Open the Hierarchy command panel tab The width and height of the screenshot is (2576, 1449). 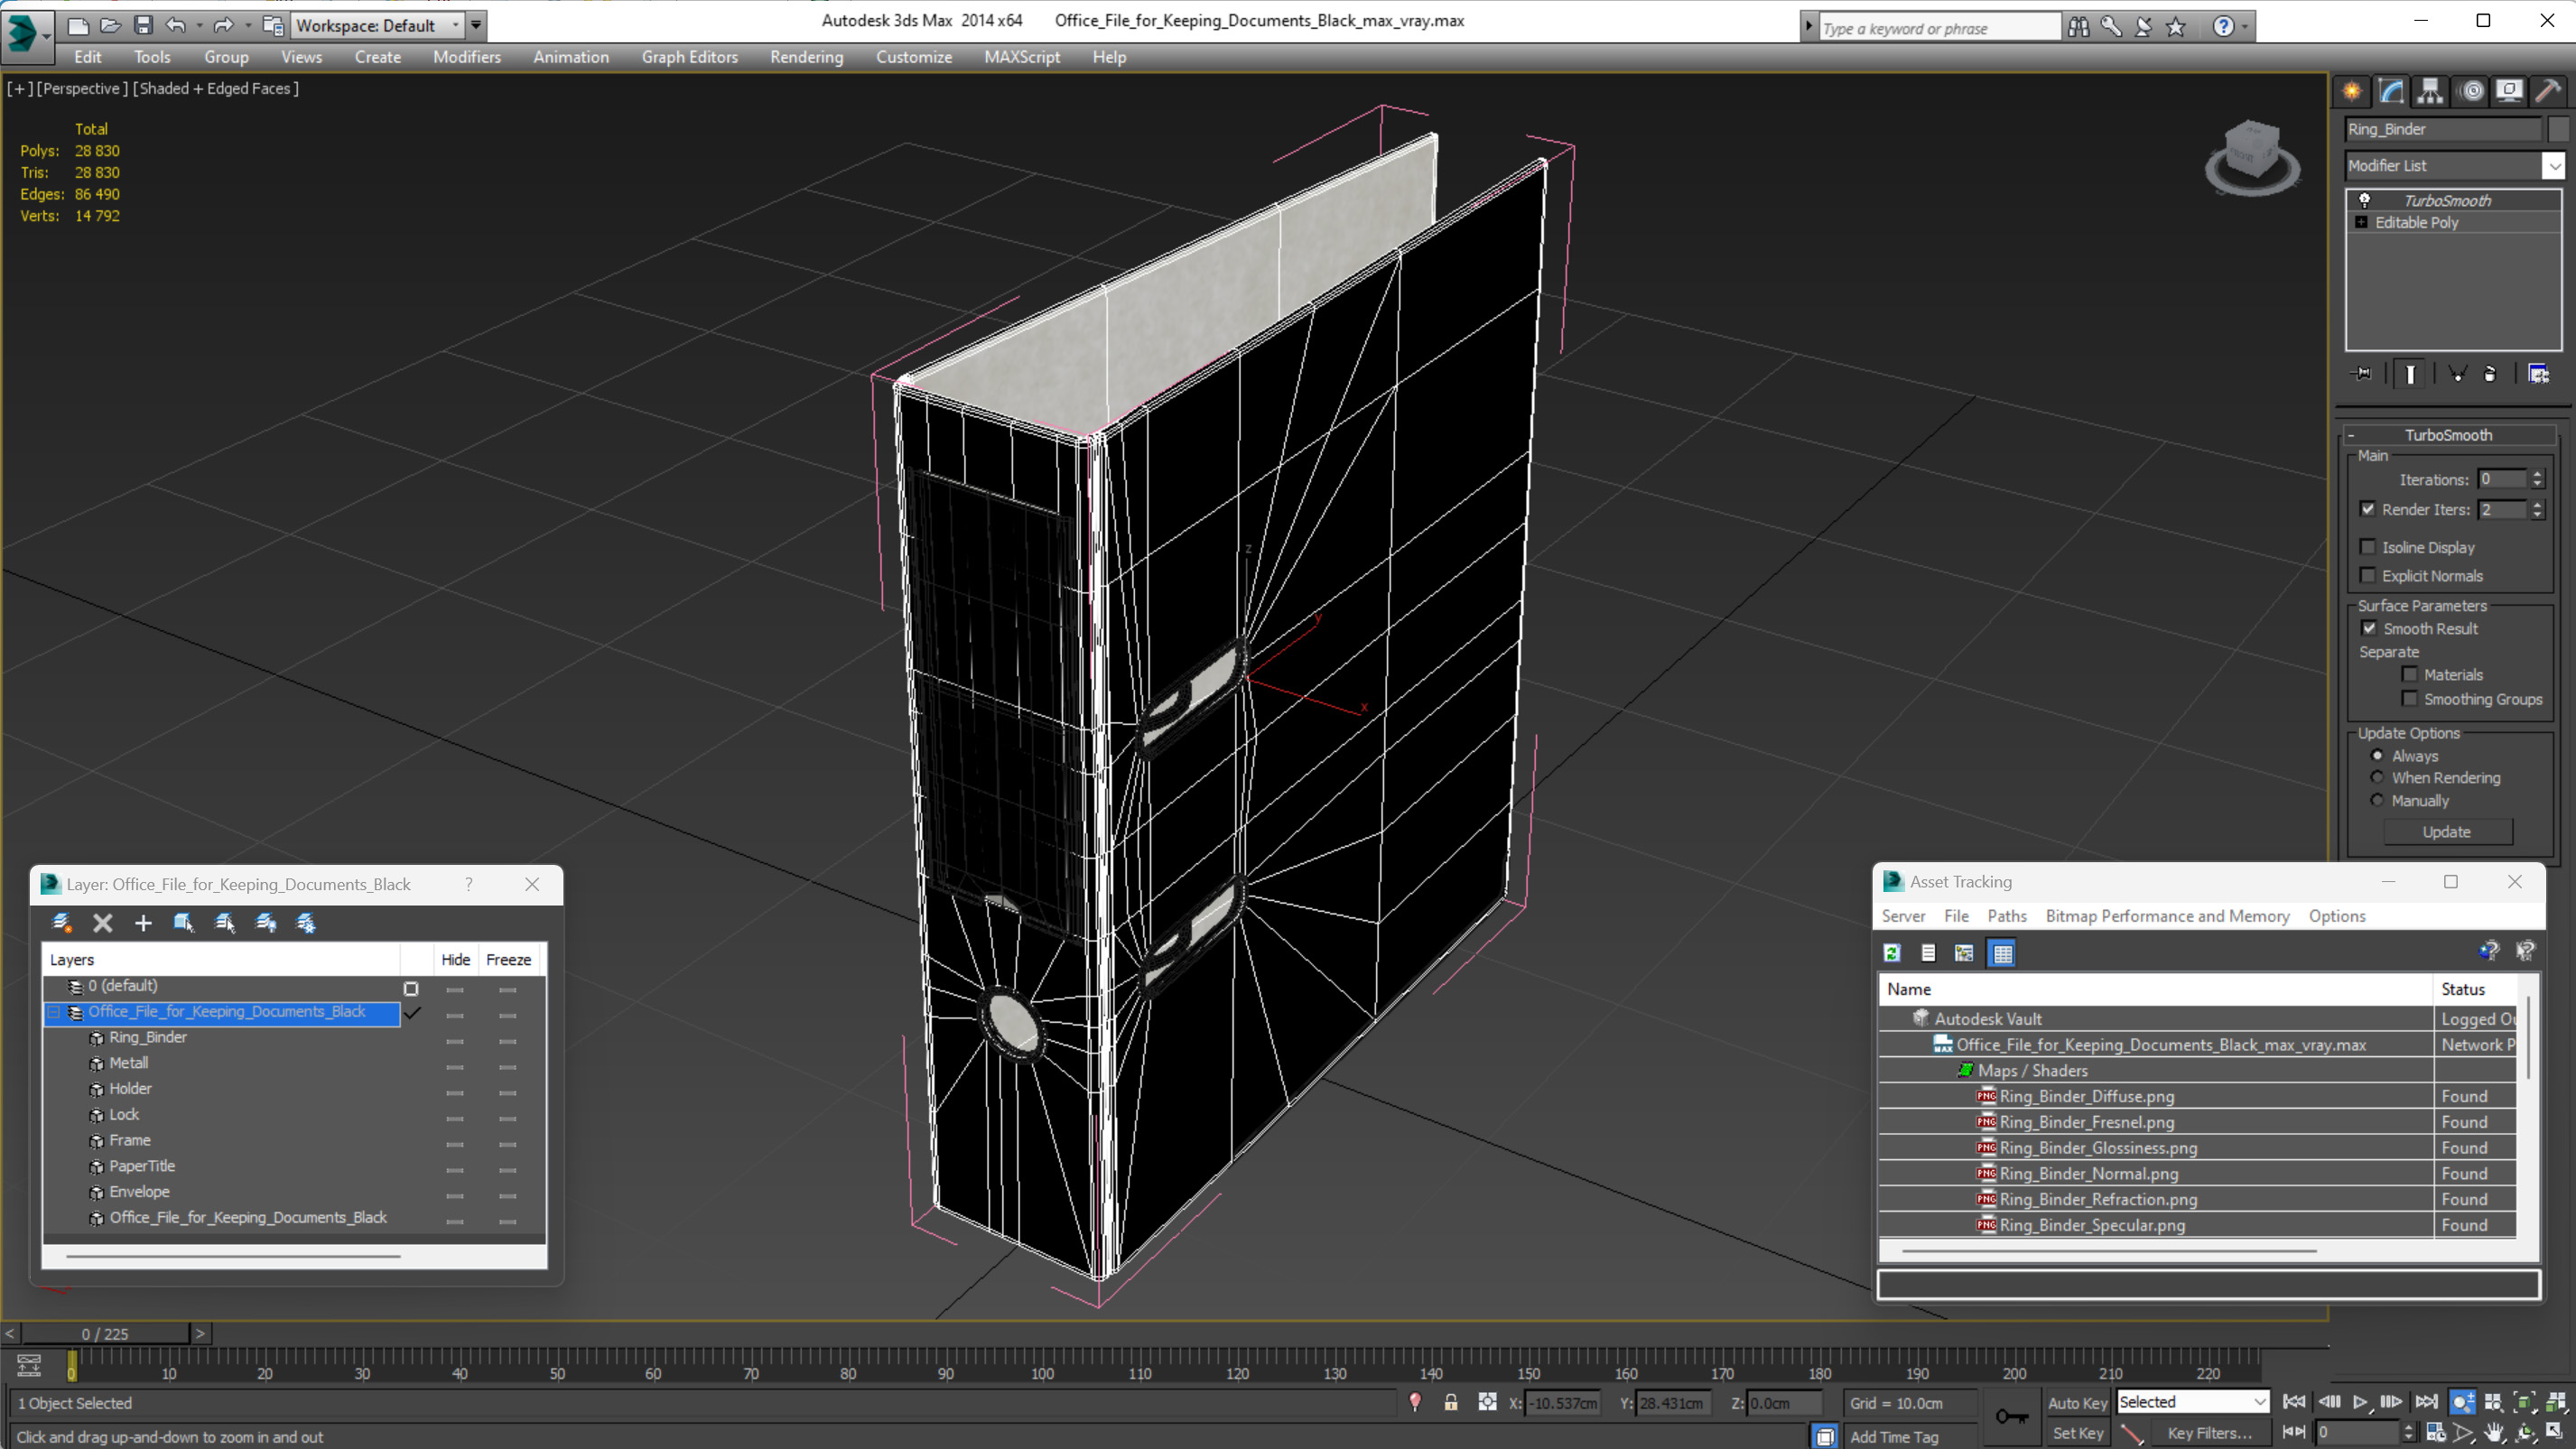coord(2430,92)
